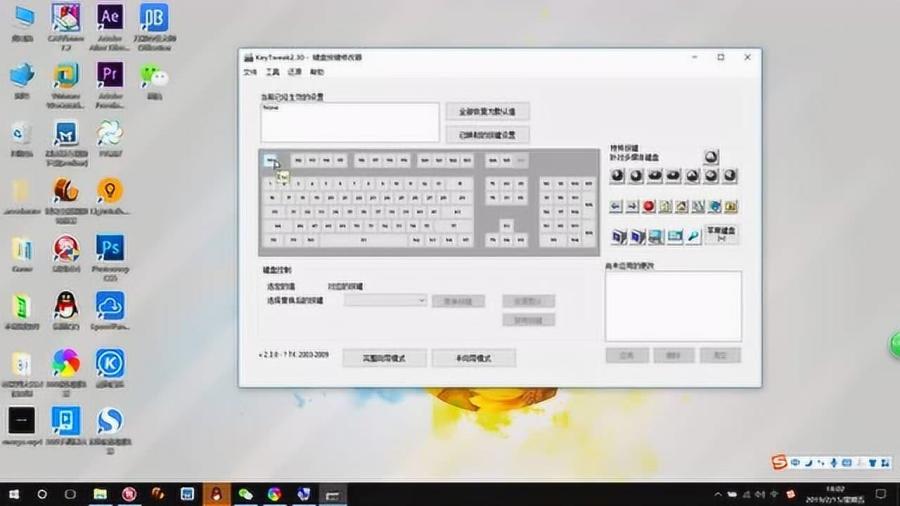900x506 pixels.
Task: Open the 帮助 (Help) menu
Action: click(x=317, y=72)
